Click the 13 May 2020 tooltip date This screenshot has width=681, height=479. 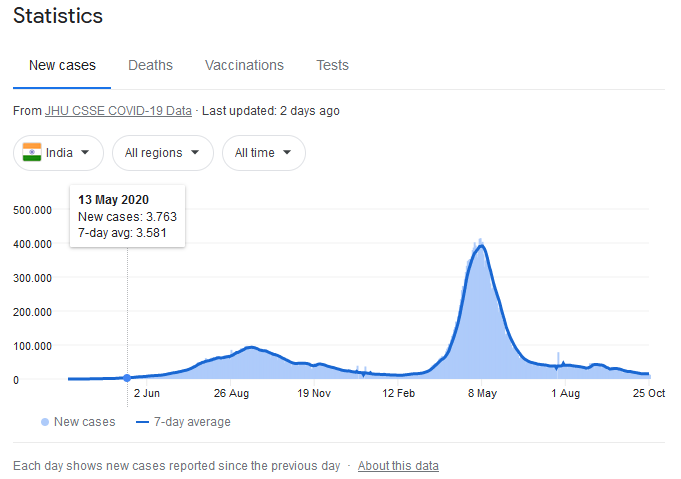click(x=113, y=200)
